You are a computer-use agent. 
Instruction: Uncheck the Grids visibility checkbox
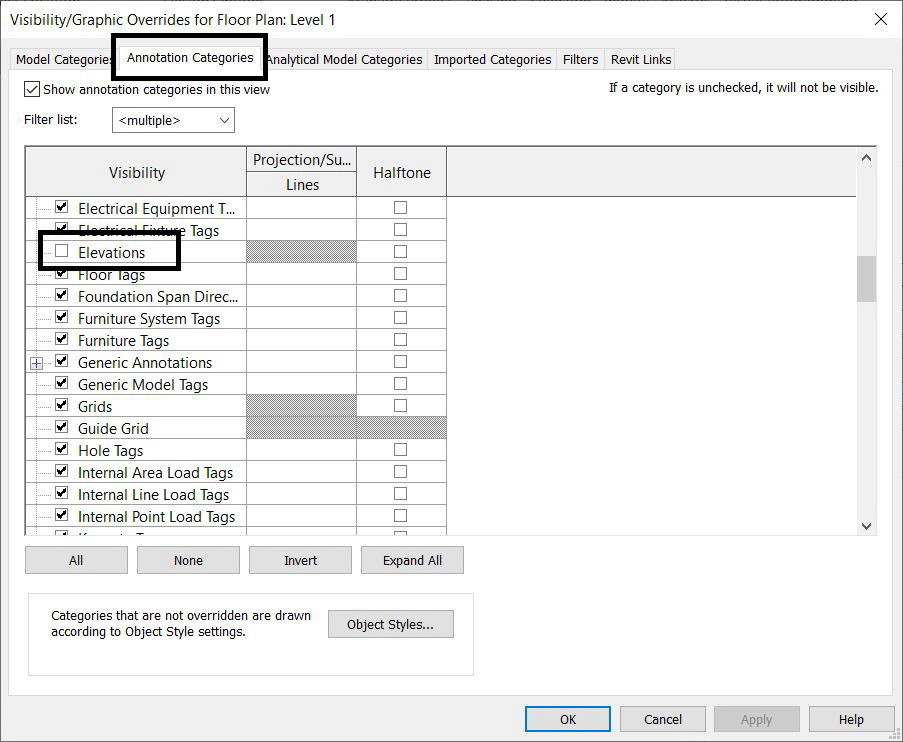(x=62, y=405)
